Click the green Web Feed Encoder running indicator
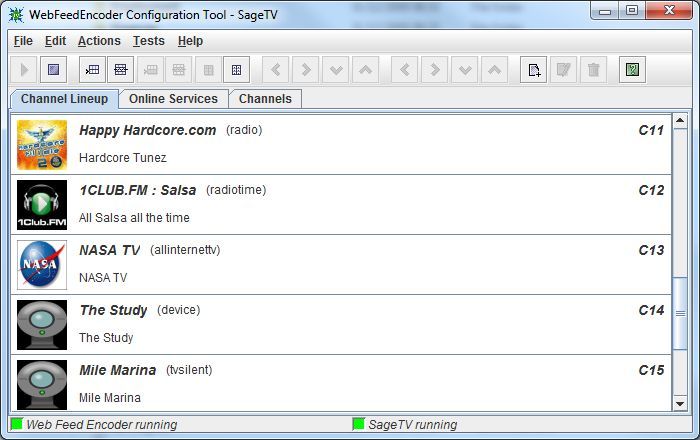700x440 pixels. pos(17,425)
